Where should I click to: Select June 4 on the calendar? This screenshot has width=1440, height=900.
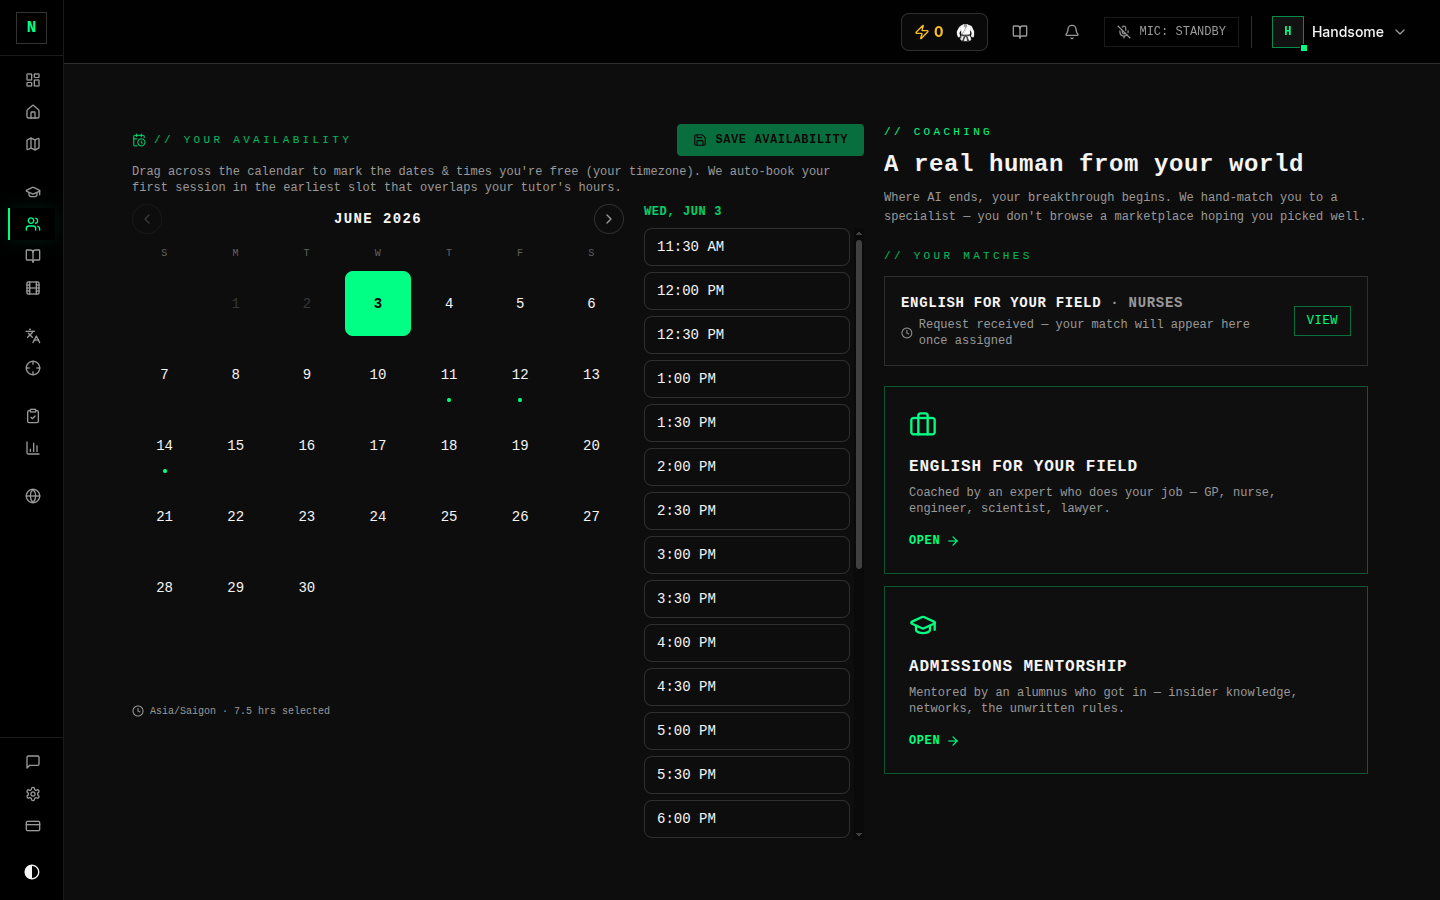pos(449,303)
